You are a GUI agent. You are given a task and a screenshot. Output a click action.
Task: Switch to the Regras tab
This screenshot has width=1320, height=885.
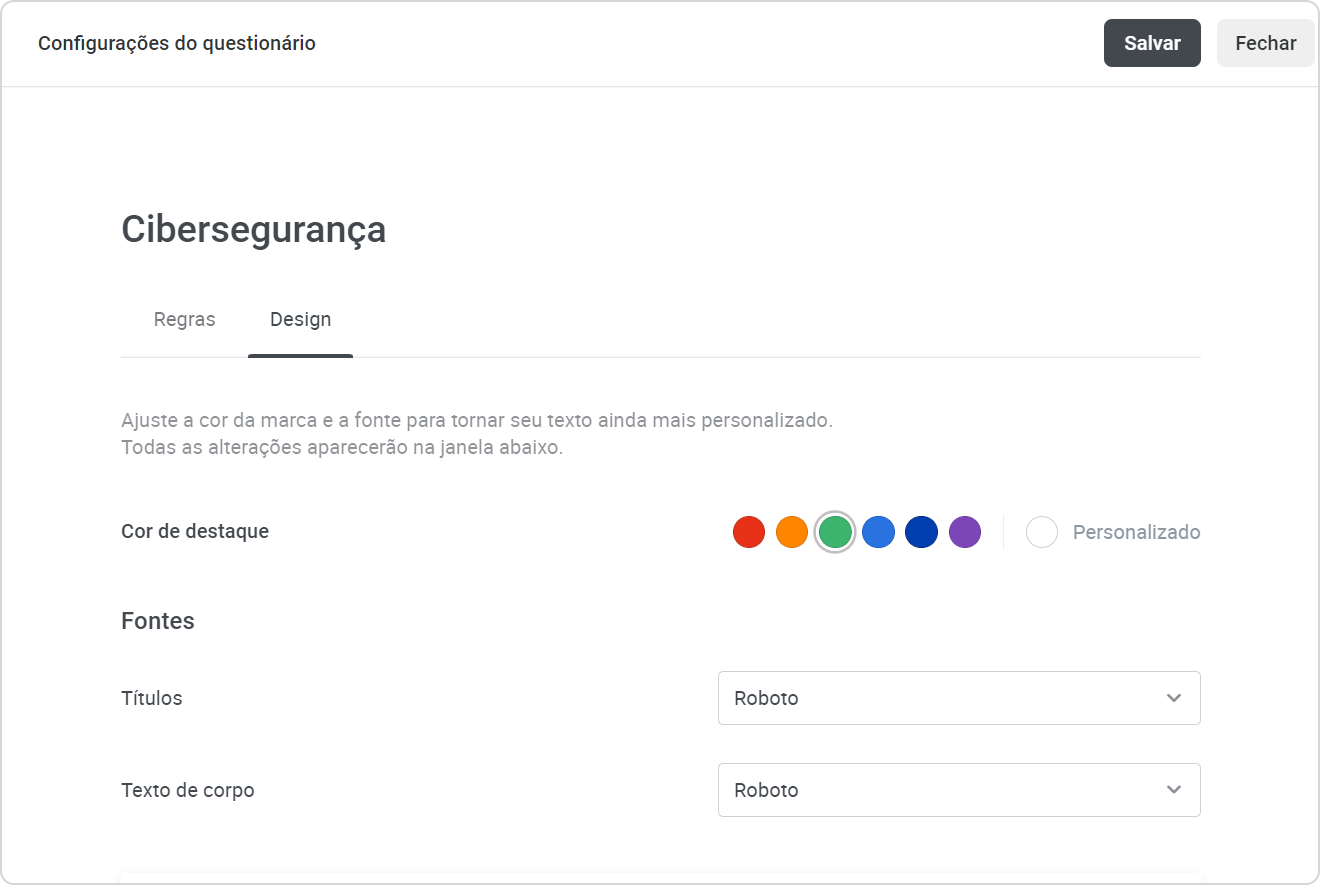184,320
